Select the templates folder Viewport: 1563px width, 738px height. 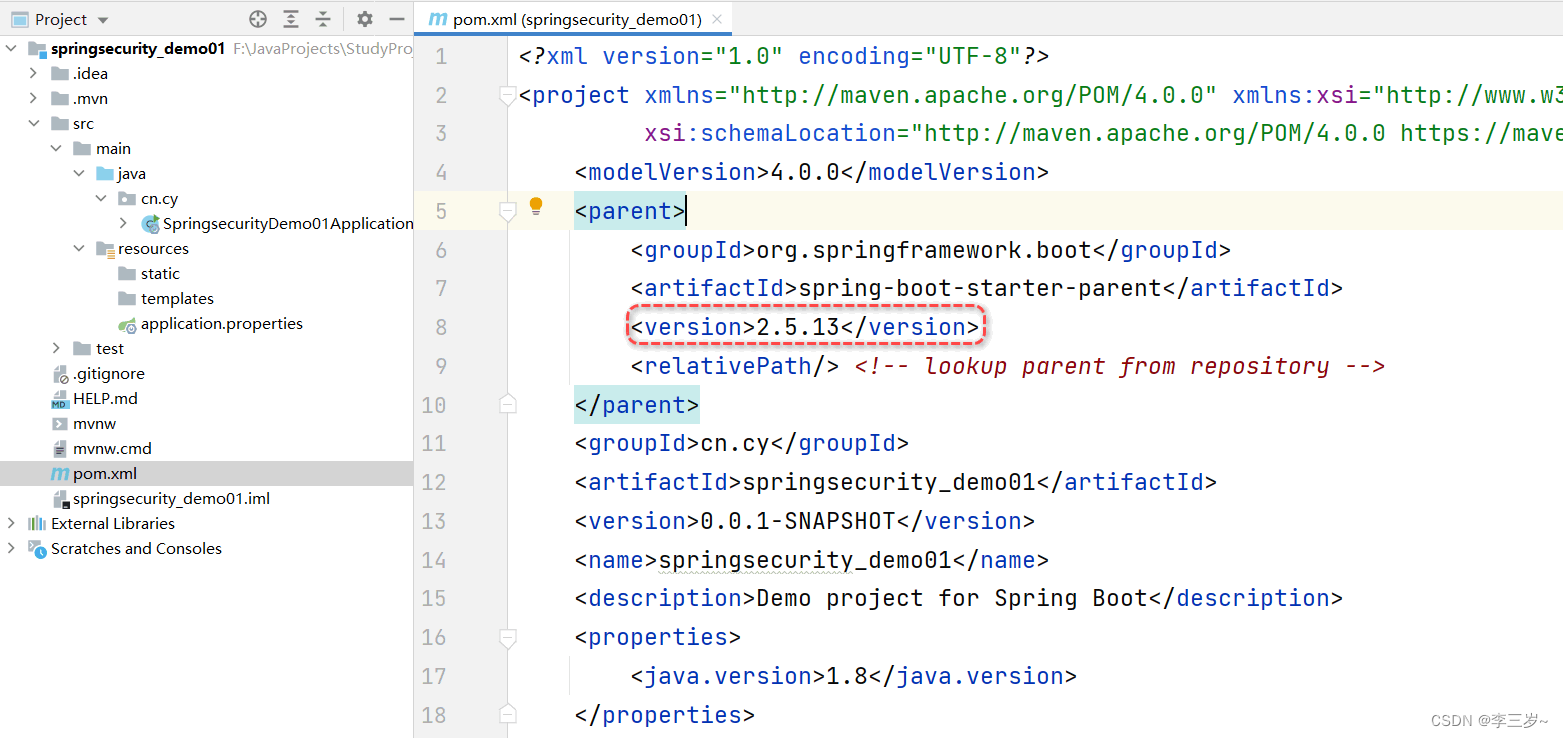177,298
